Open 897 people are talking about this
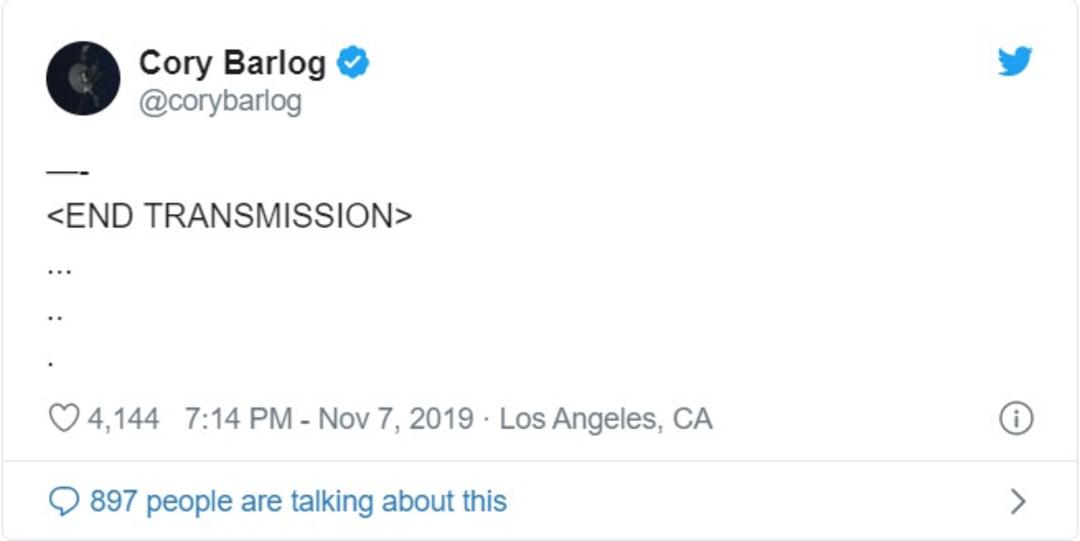The width and height of the screenshot is (1080, 541). (x=298, y=501)
